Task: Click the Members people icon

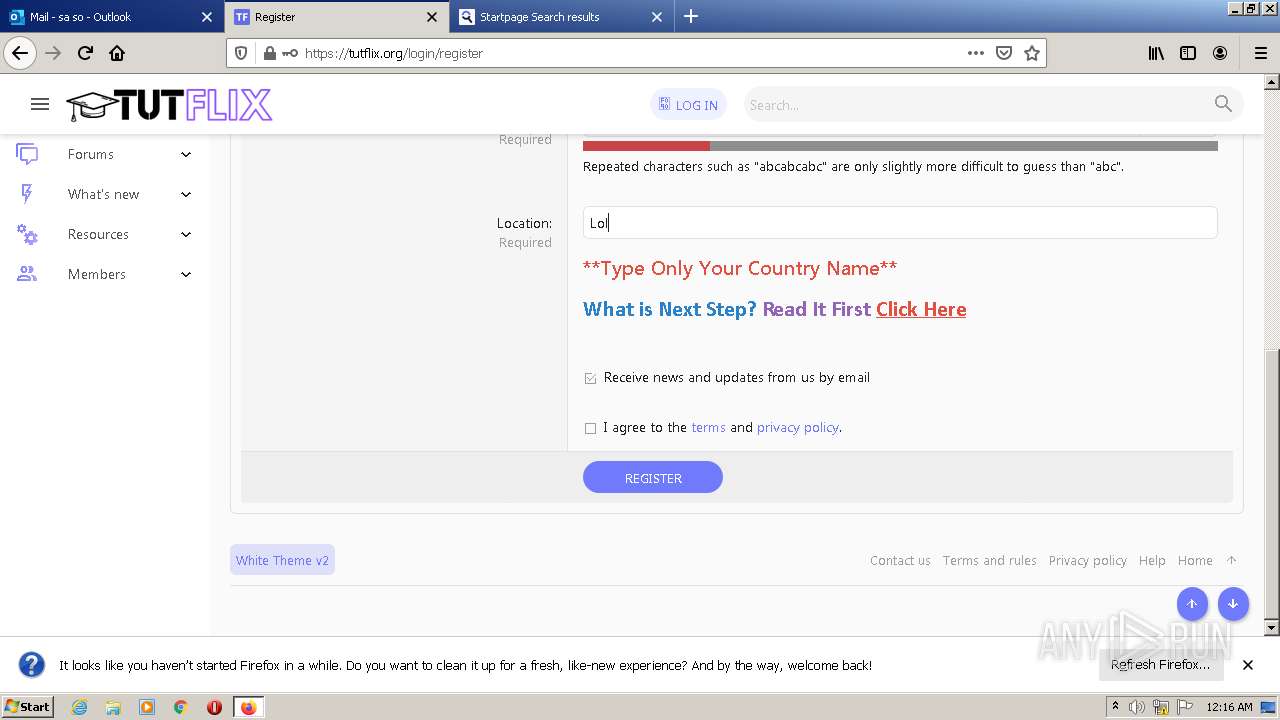Action: (27, 274)
